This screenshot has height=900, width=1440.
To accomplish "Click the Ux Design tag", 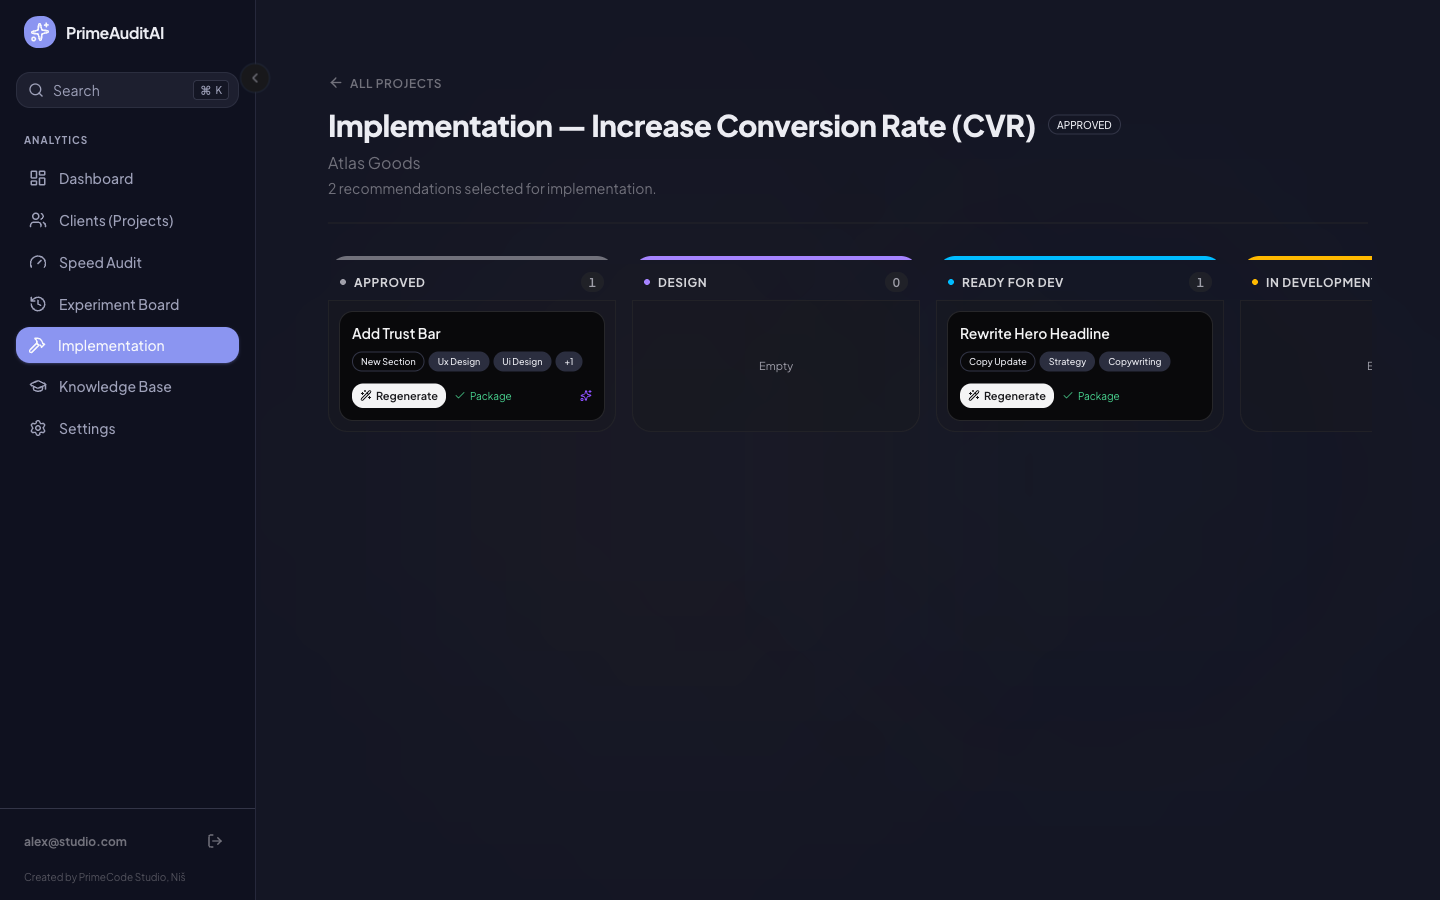I will [x=459, y=362].
